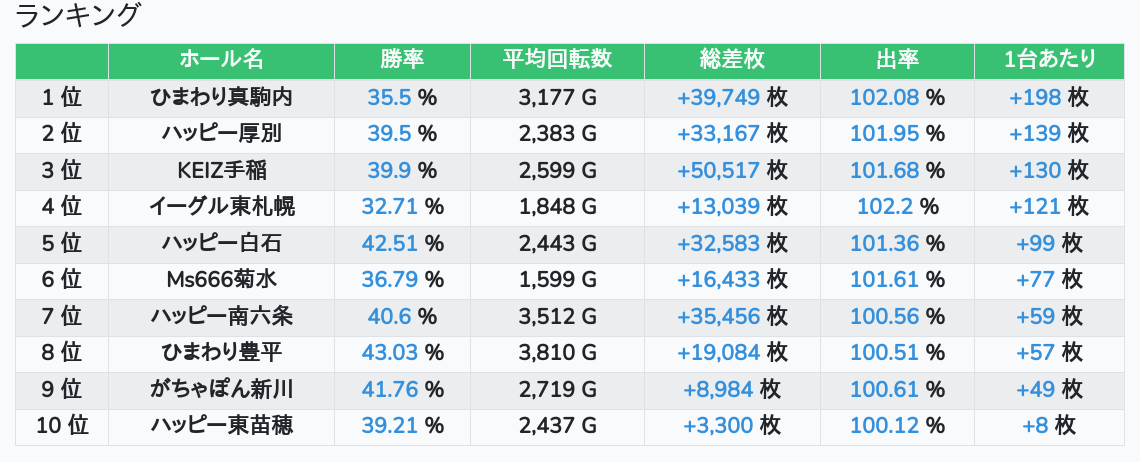
Task: Sort by 勝率 column header
Action: (x=402, y=60)
